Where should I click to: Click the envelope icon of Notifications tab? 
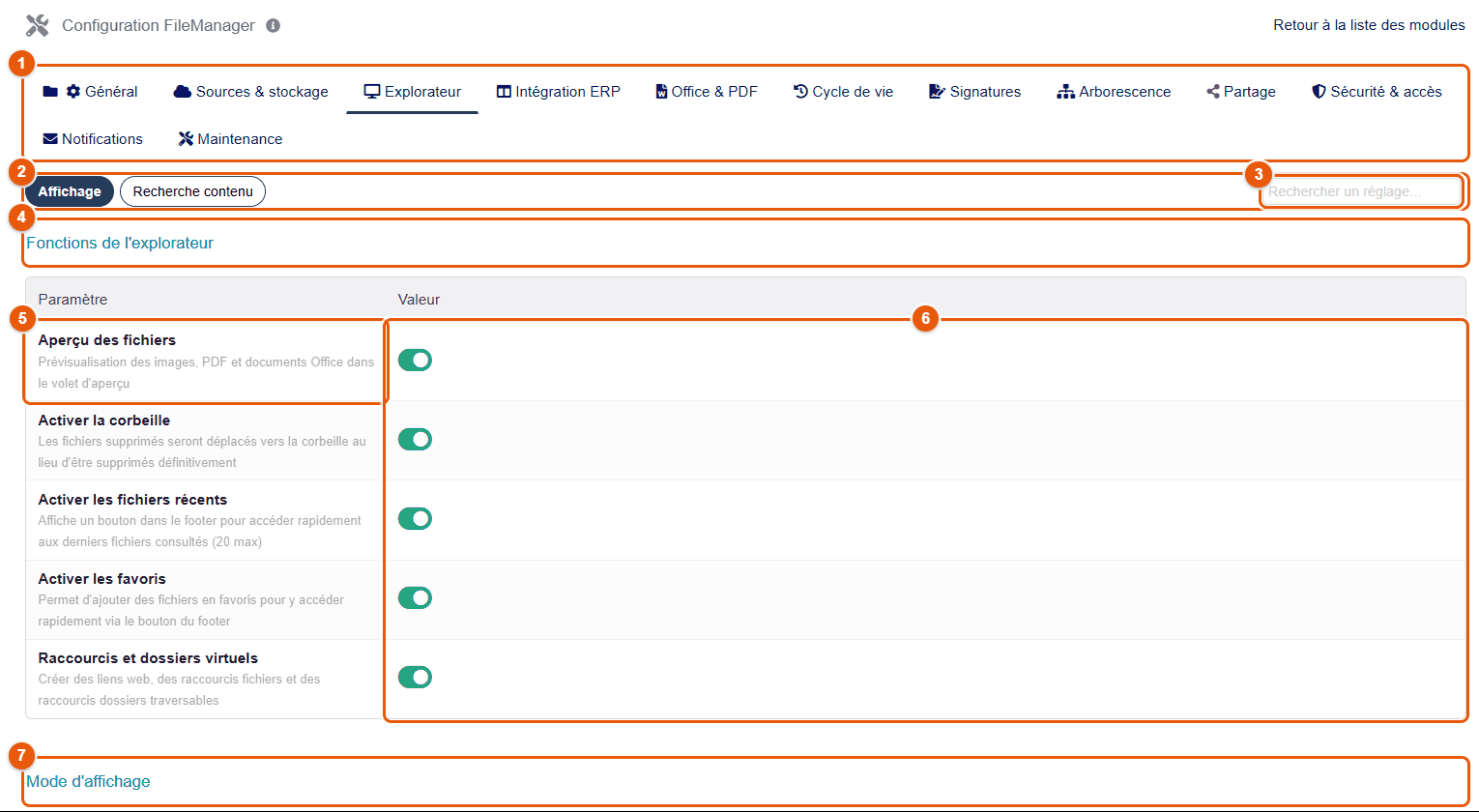click(50, 139)
